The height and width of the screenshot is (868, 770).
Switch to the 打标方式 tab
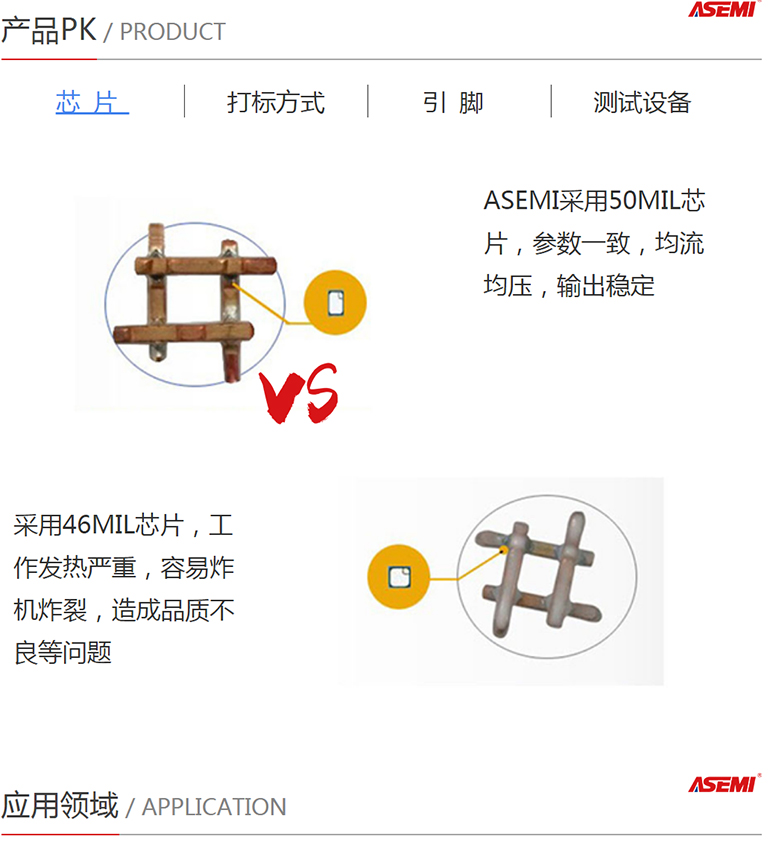[278, 102]
